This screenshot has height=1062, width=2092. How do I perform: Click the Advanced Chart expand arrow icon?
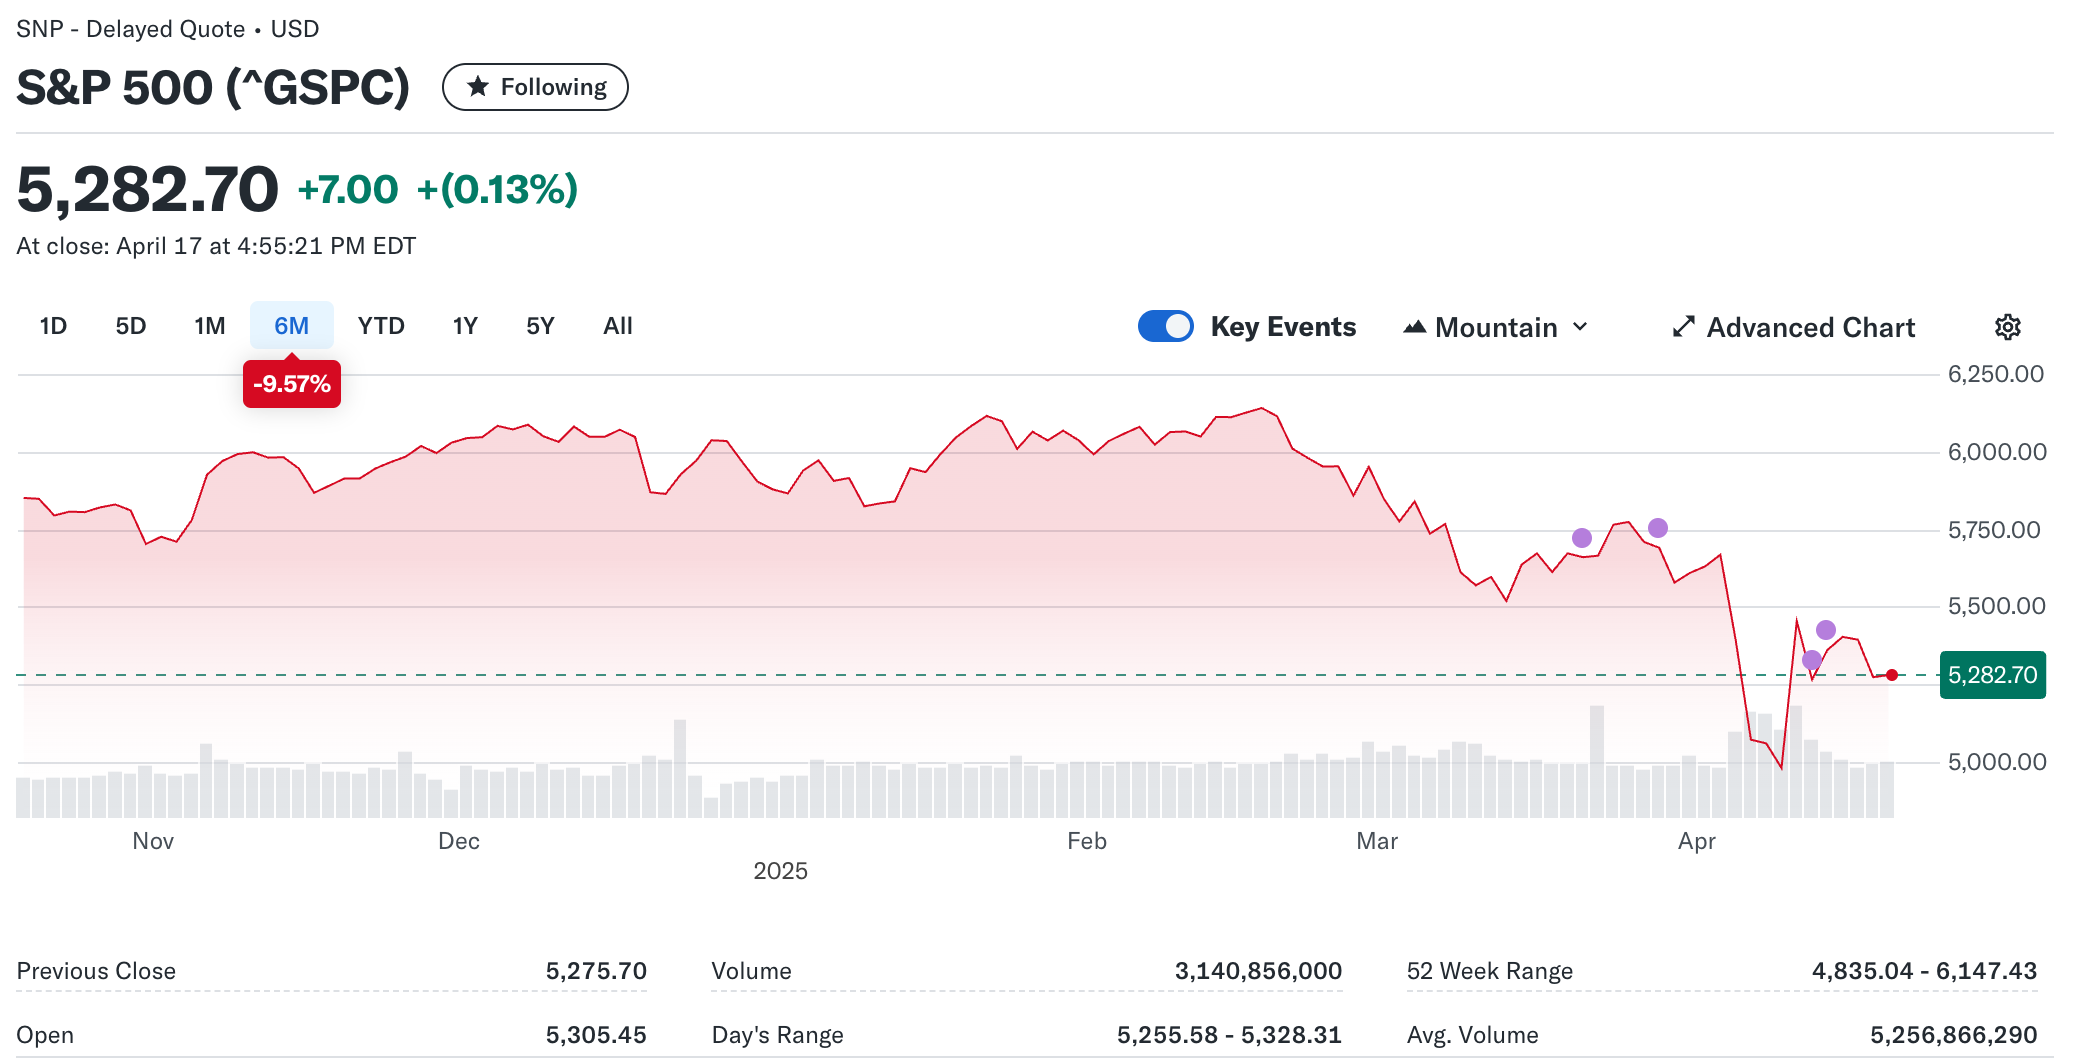1684,327
